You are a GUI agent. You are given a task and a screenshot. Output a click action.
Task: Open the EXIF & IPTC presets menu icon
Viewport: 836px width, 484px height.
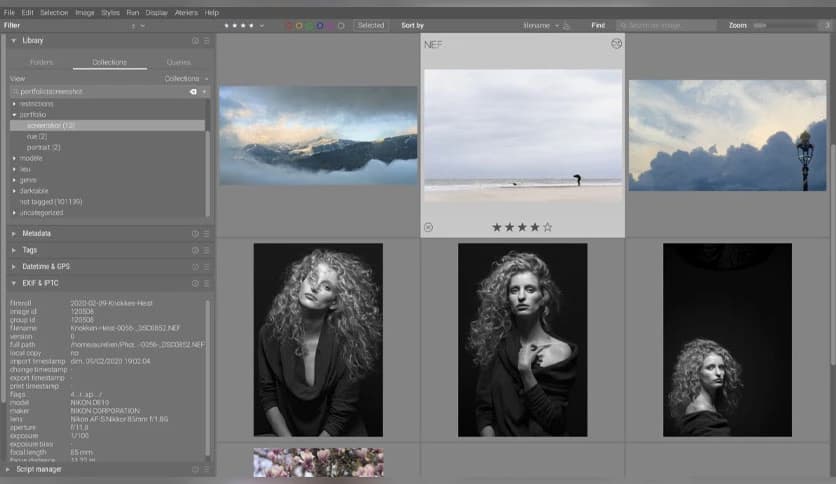pyautogui.click(x=207, y=284)
